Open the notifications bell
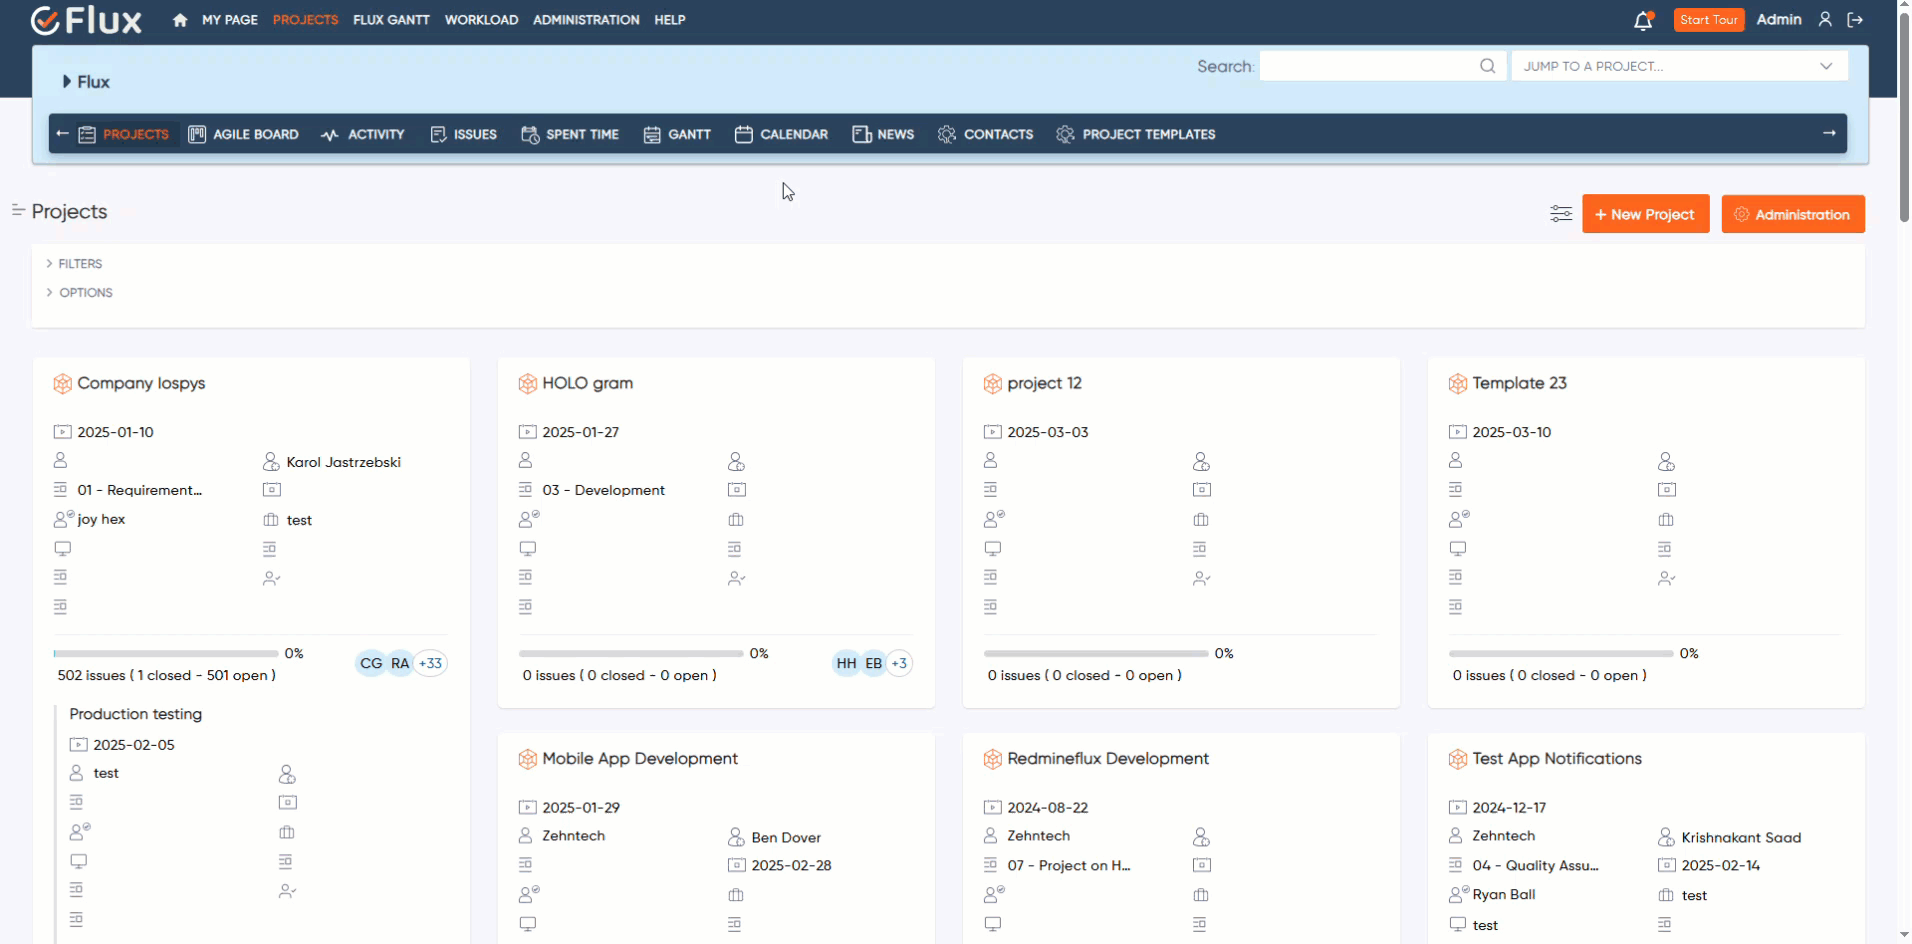Image resolution: width=1912 pixels, height=944 pixels. [1643, 20]
